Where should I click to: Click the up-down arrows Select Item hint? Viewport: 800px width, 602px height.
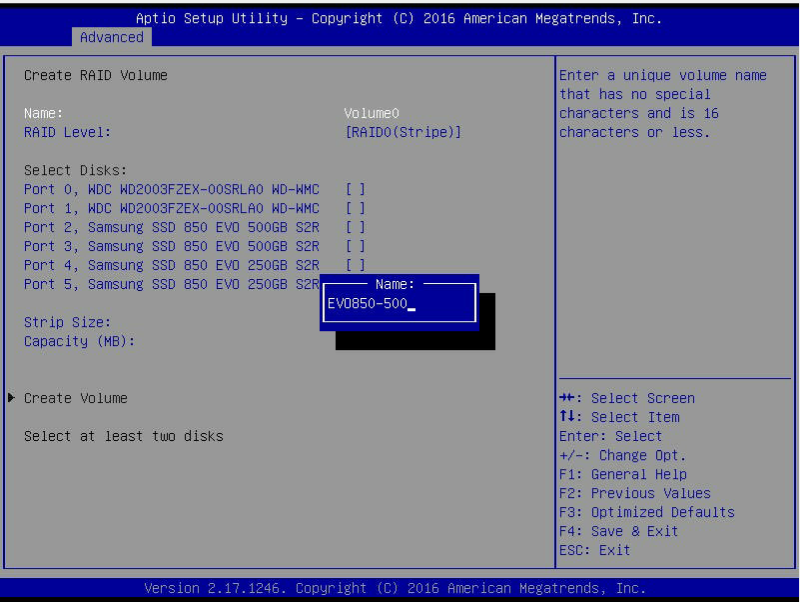(619, 417)
